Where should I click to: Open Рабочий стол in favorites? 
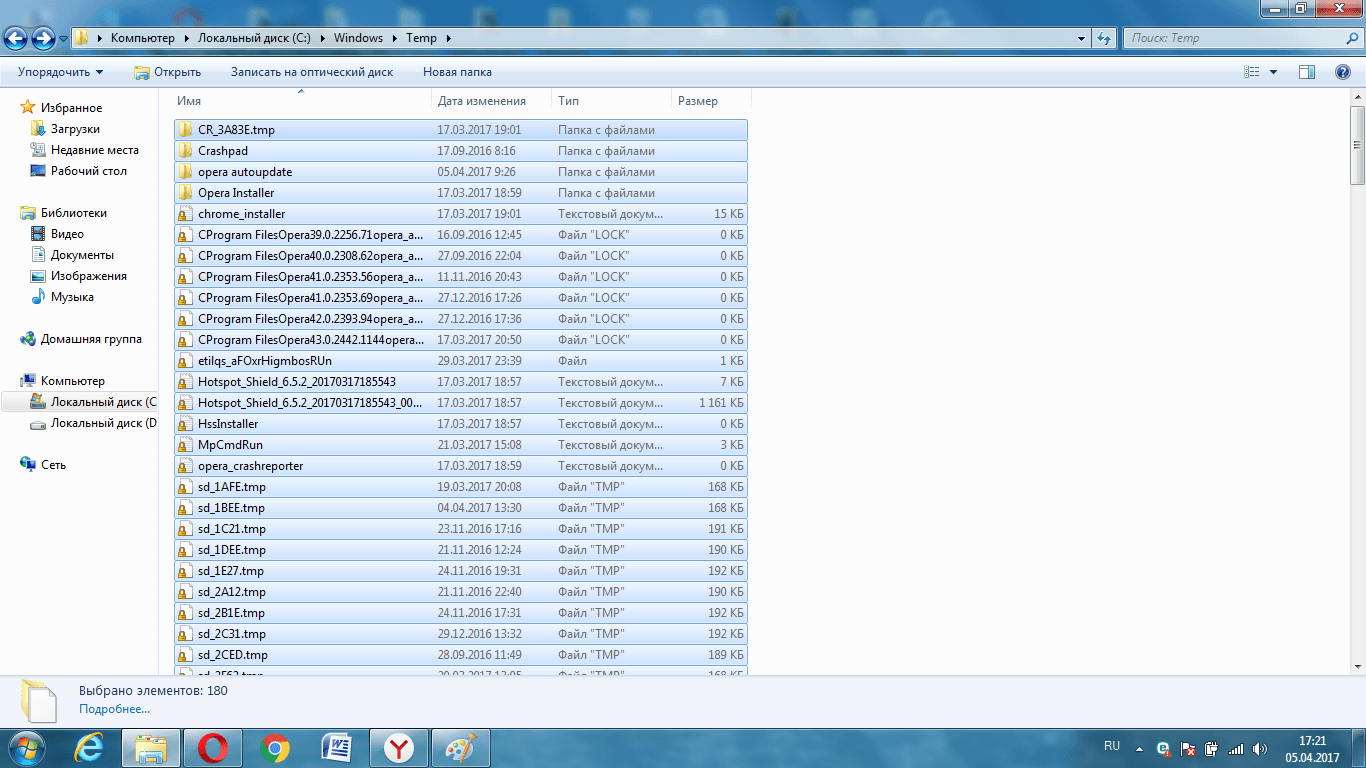pos(88,171)
